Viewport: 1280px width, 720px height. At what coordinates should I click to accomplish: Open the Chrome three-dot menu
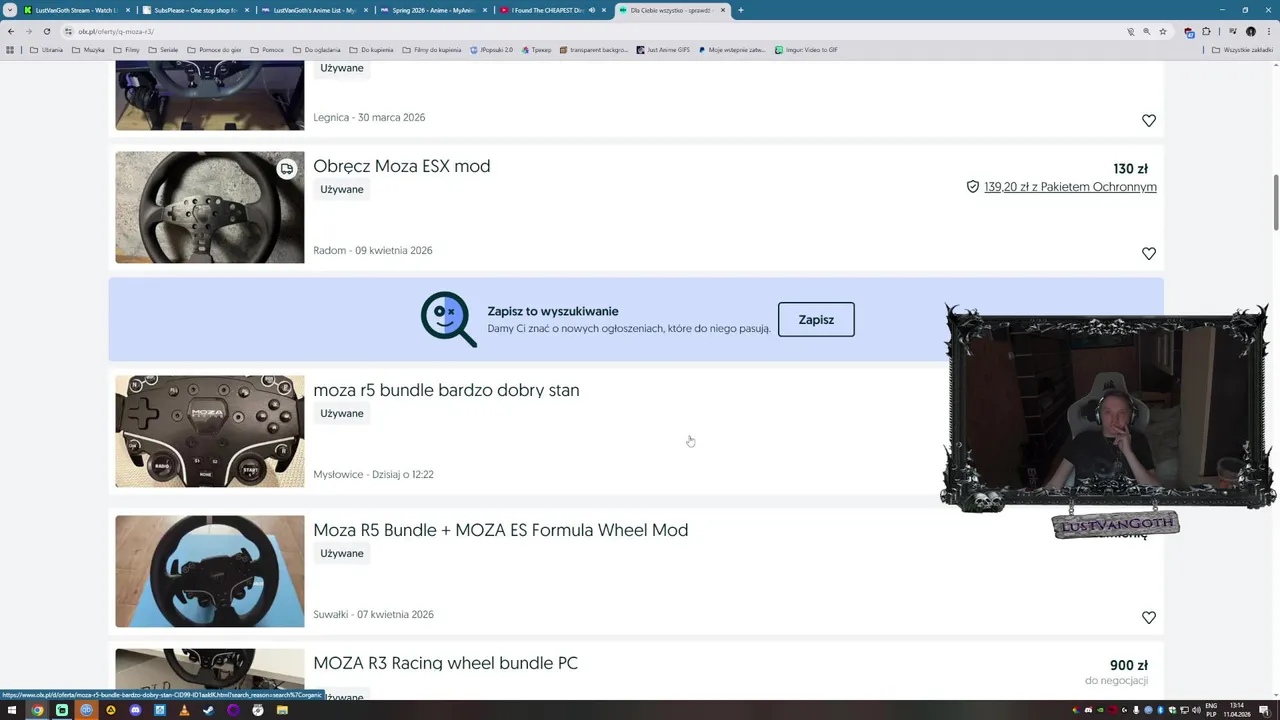tap(1268, 31)
